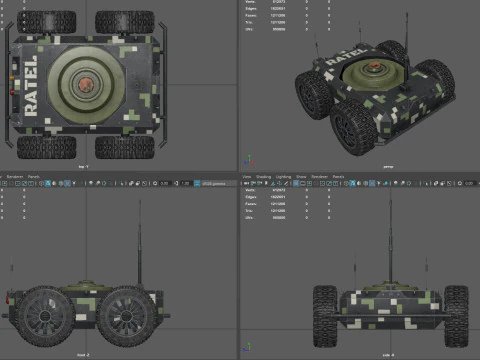Click X-Ray Joints icon in front view toolbar
The image size is (480, 360).
(144, 183)
